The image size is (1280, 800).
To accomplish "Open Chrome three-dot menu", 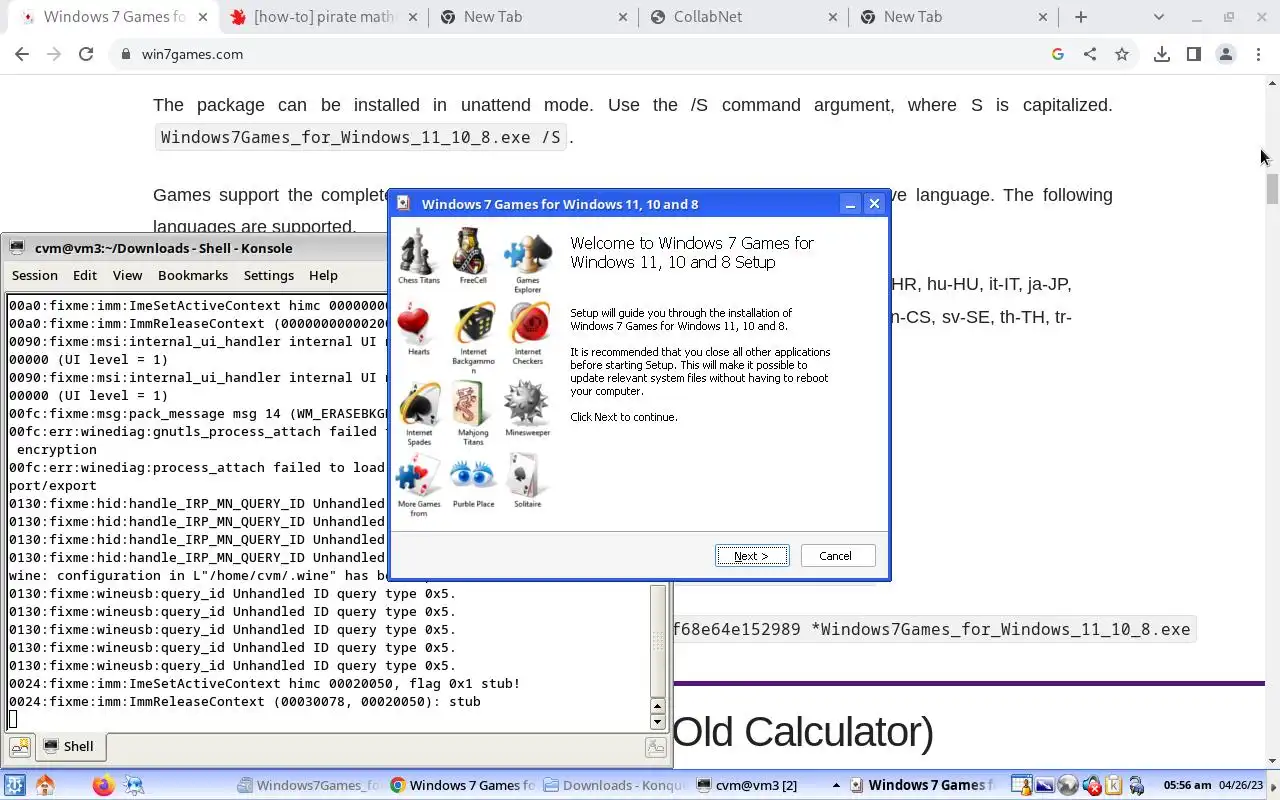I will click(x=1258, y=54).
